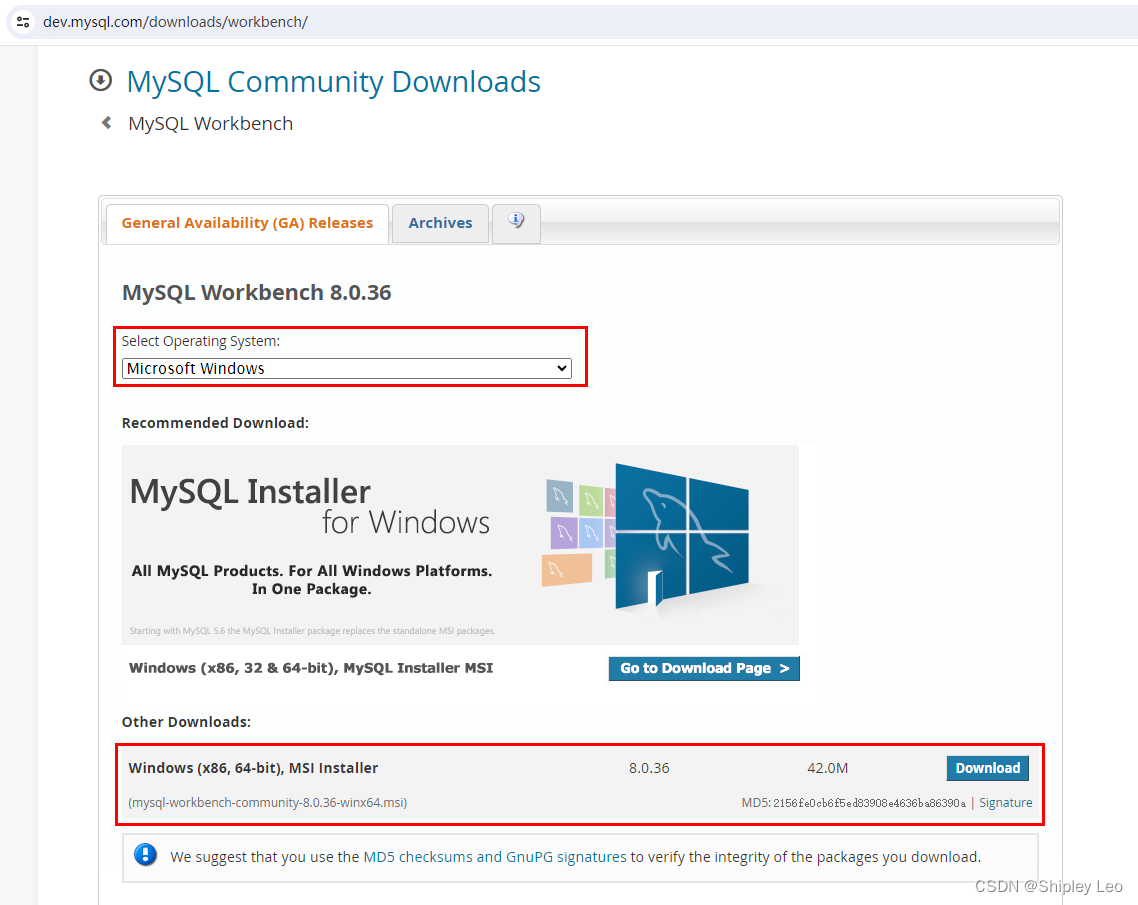Open the Signature link
The height and width of the screenshot is (905, 1138).
click(1005, 803)
